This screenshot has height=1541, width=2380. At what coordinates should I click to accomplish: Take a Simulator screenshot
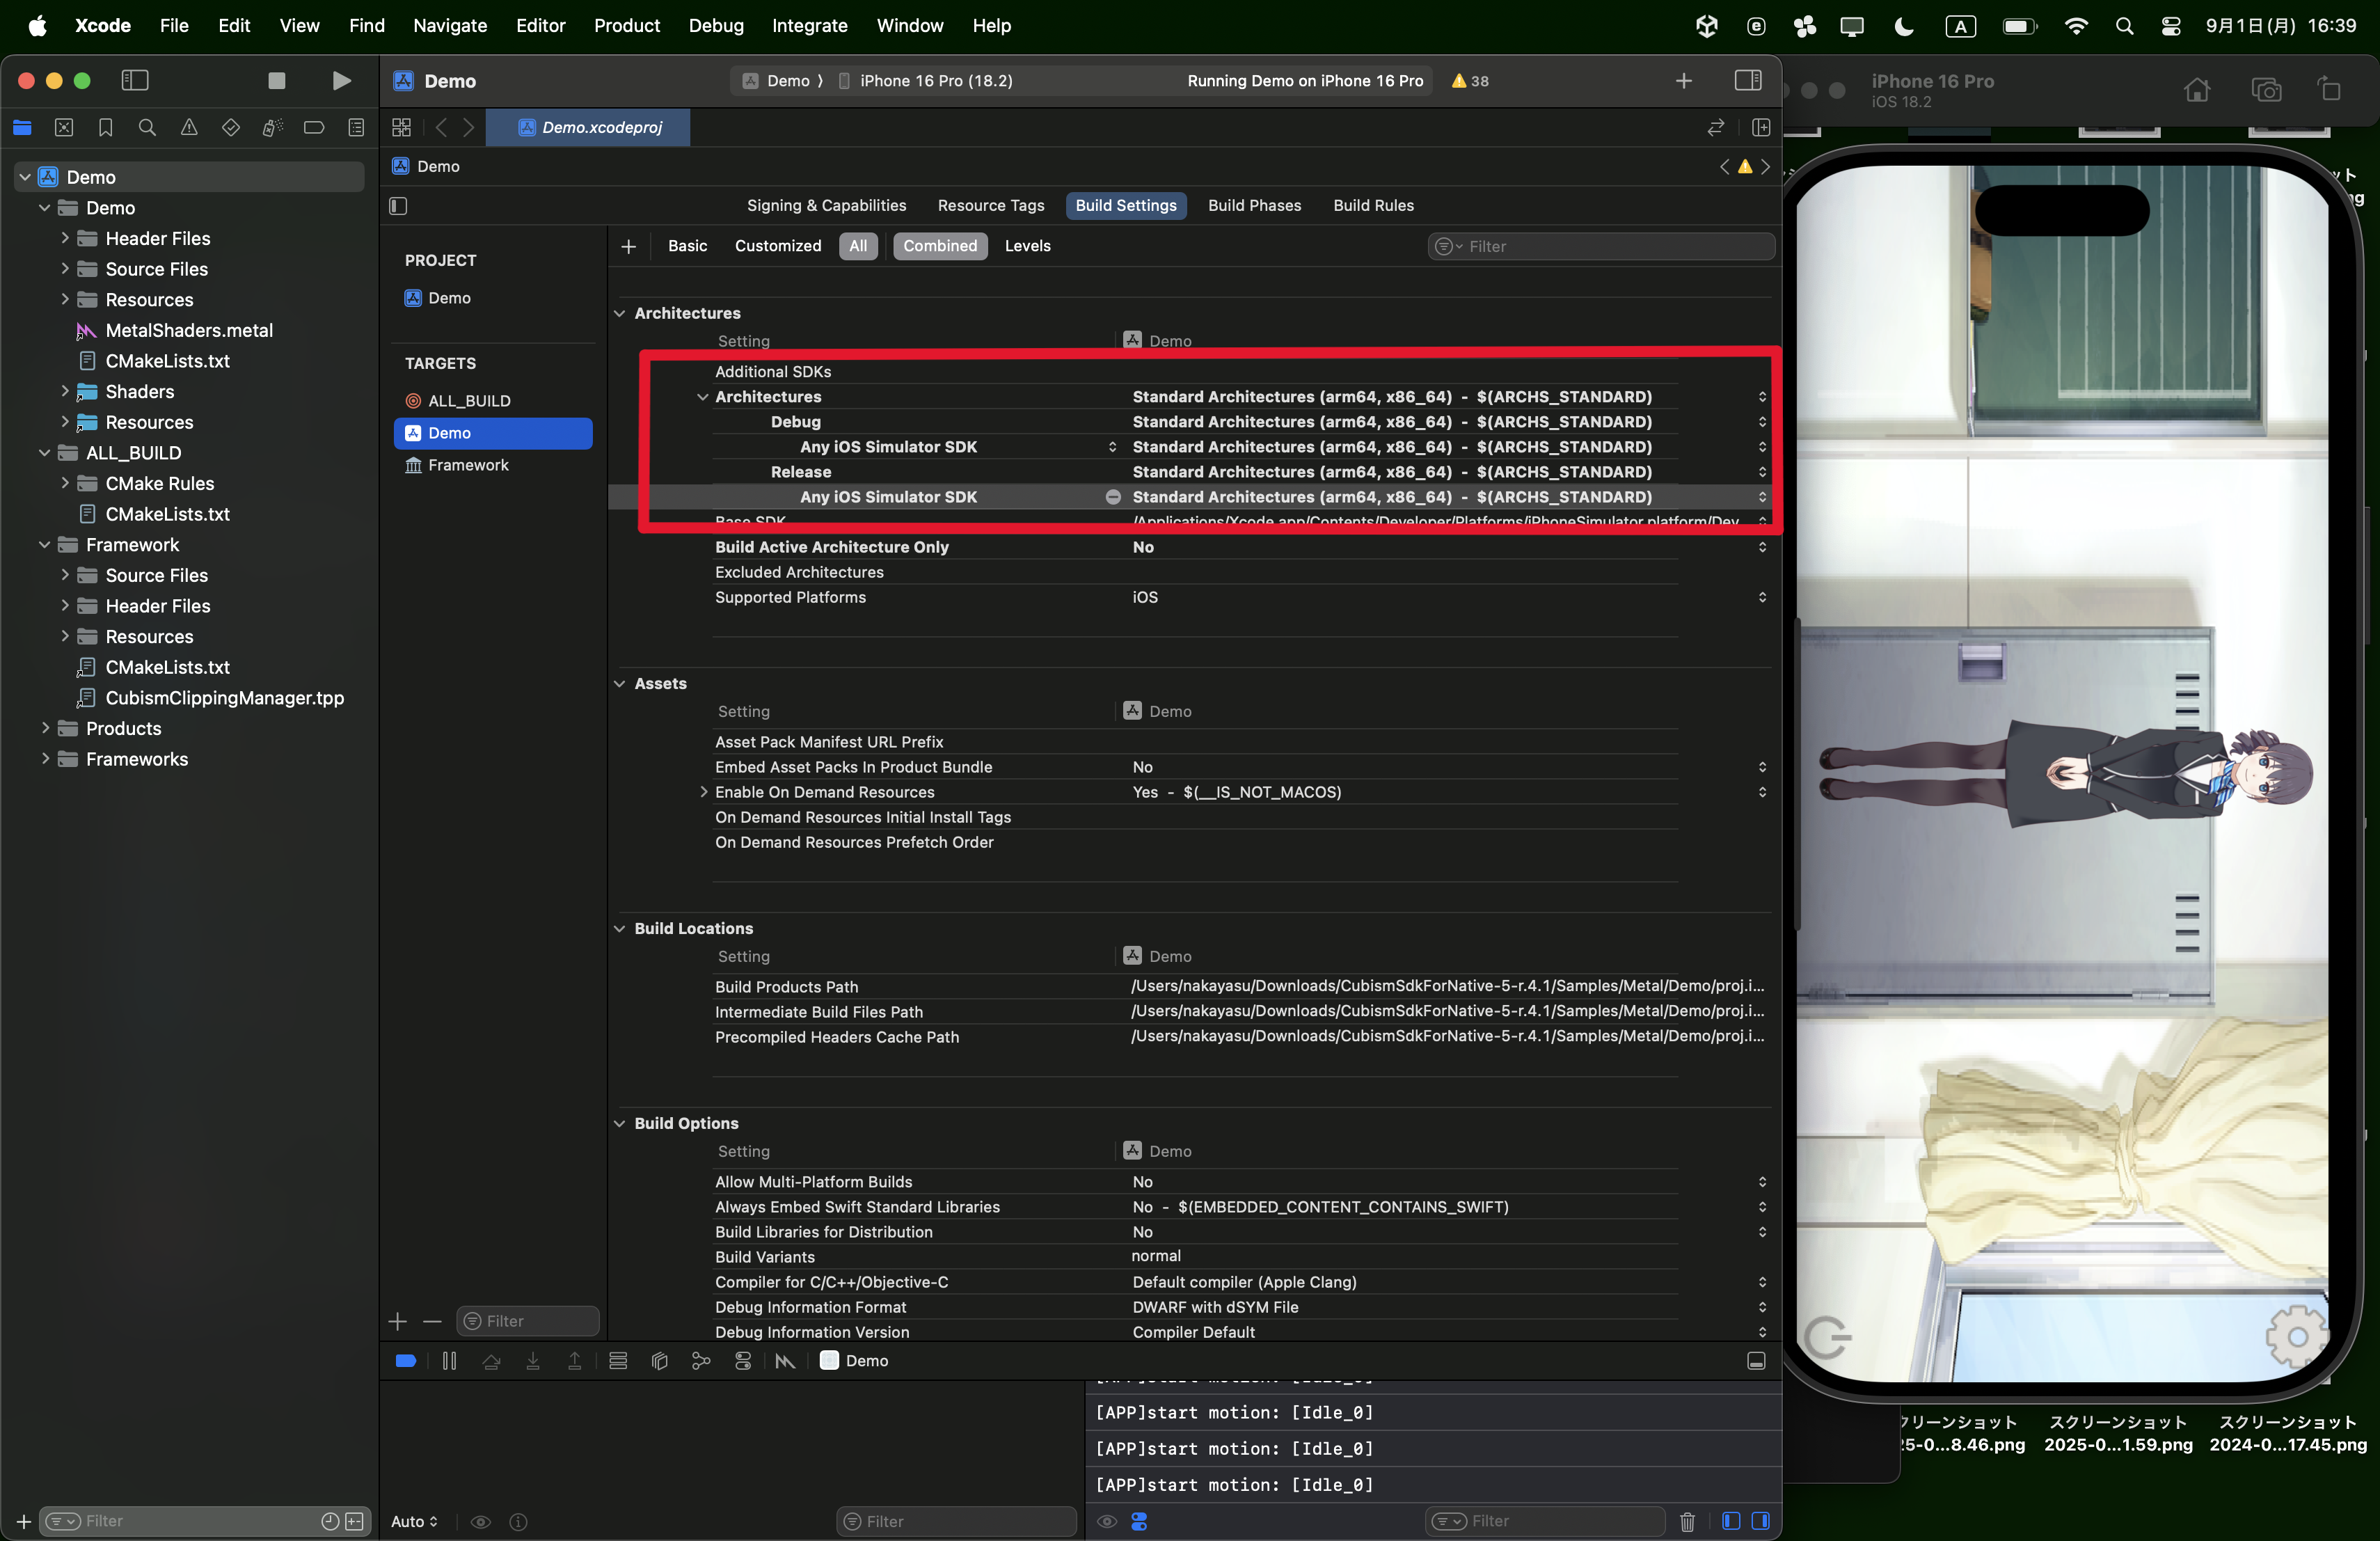click(x=2266, y=90)
